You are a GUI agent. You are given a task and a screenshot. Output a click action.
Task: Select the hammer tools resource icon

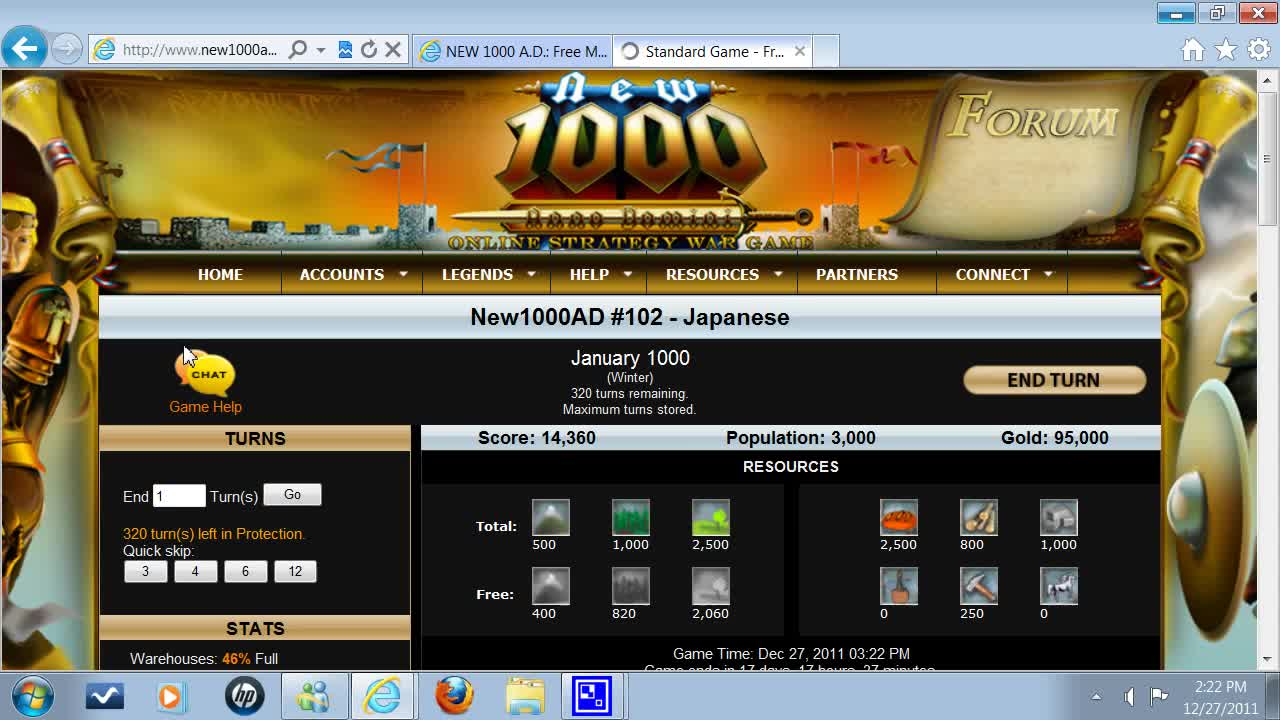[x=977, y=585]
